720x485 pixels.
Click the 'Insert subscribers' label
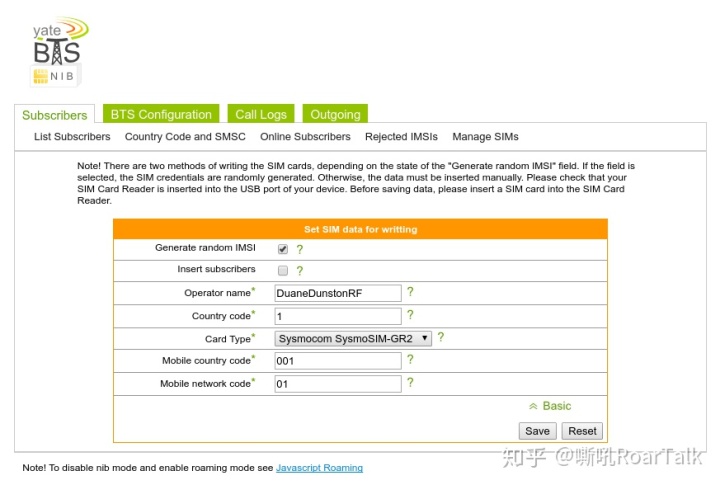click(x=216, y=269)
